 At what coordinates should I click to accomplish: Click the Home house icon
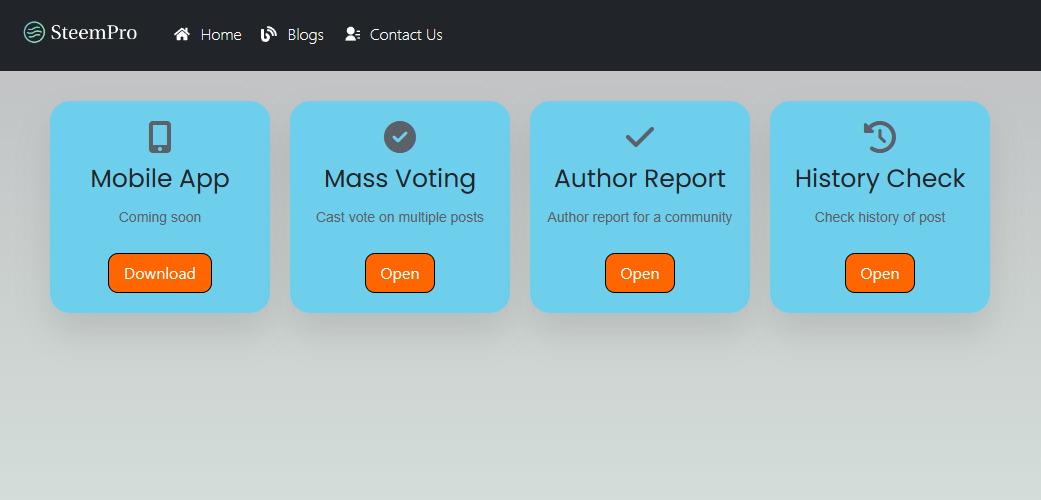point(182,34)
